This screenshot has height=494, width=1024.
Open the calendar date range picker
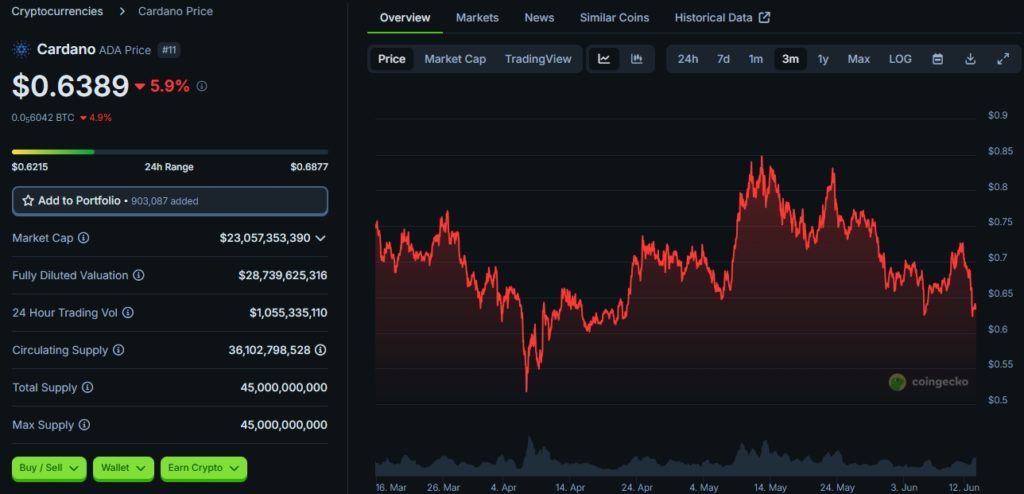coord(937,59)
